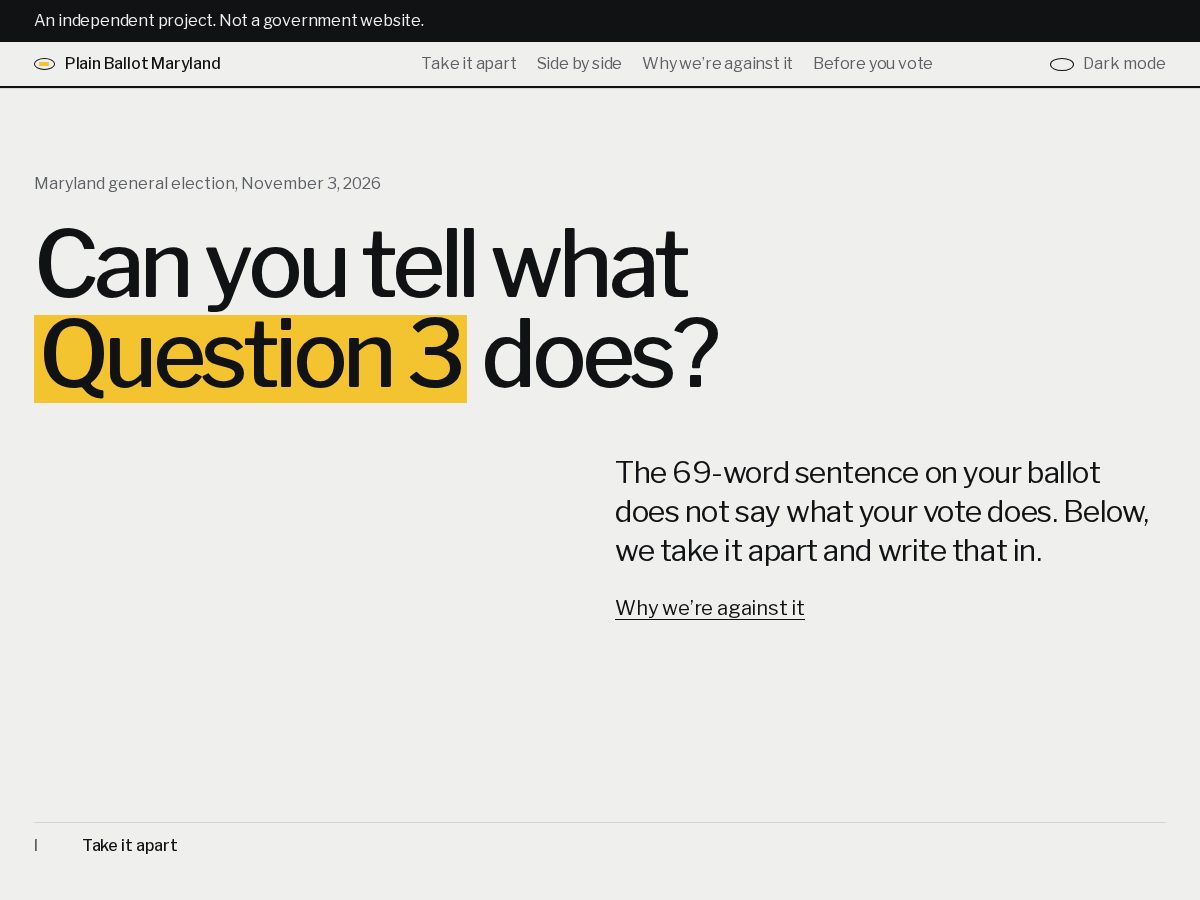Toggle the Dark mode switch
This screenshot has width=1200, height=900.
click(1062, 64)
